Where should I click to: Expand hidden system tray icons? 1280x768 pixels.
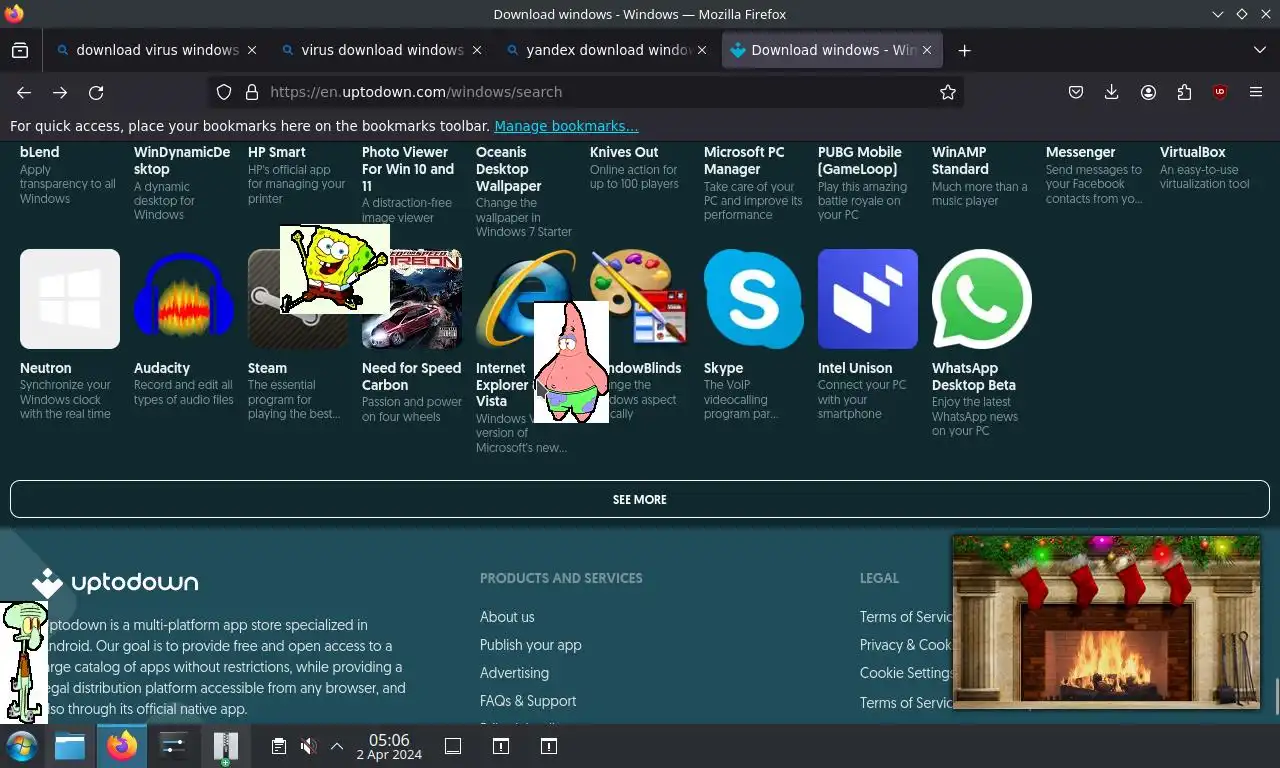click(x=337, y=746)
